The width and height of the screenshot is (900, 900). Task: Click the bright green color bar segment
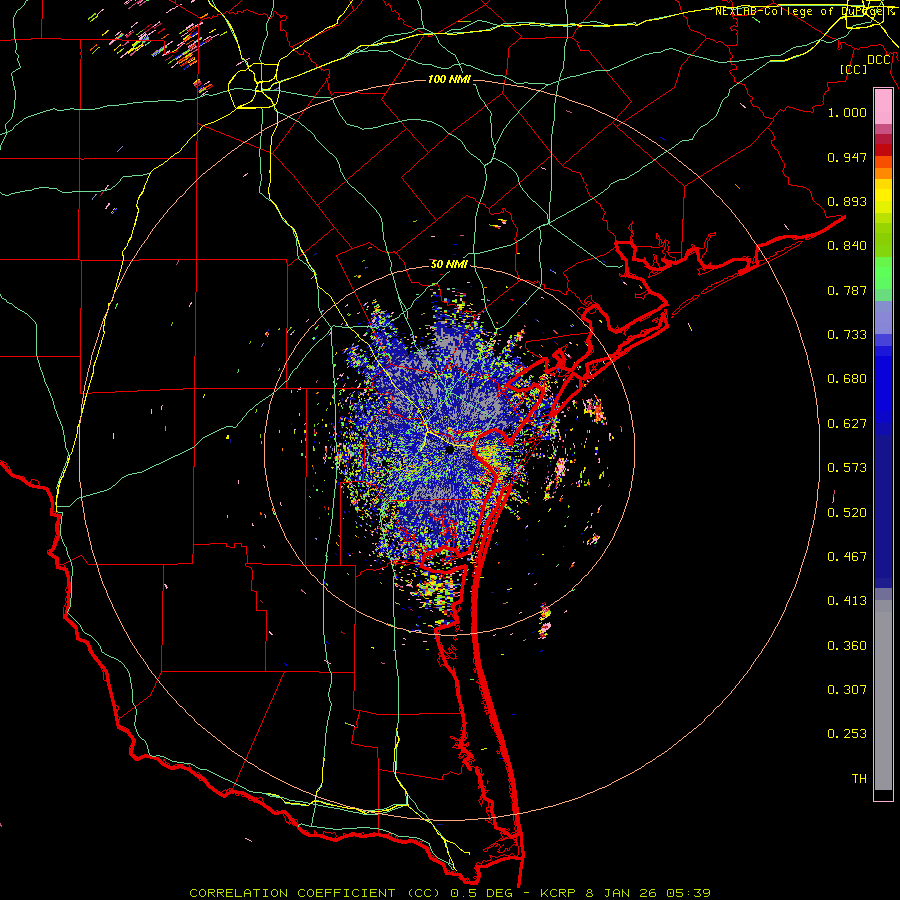pyautogui.click(x=883, y=273)
